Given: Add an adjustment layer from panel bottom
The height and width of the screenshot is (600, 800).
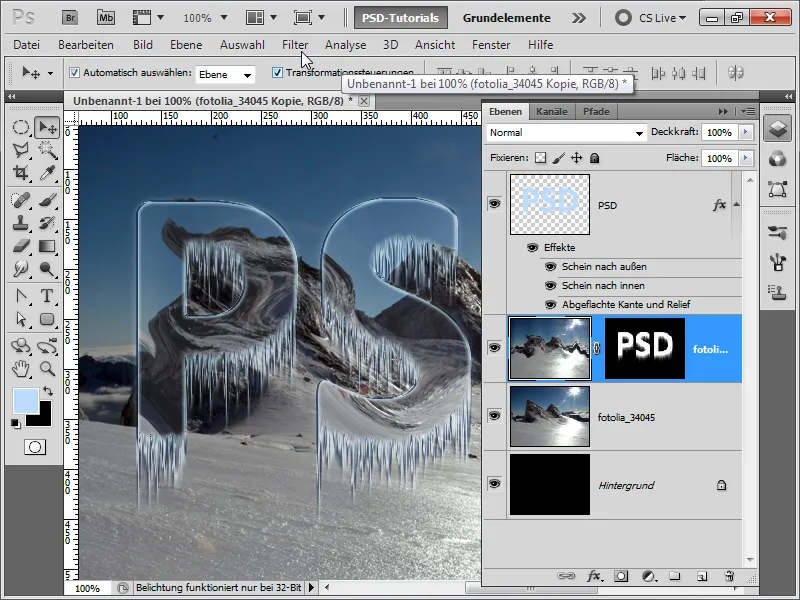Looking at the screenshot, I should 648,576.
